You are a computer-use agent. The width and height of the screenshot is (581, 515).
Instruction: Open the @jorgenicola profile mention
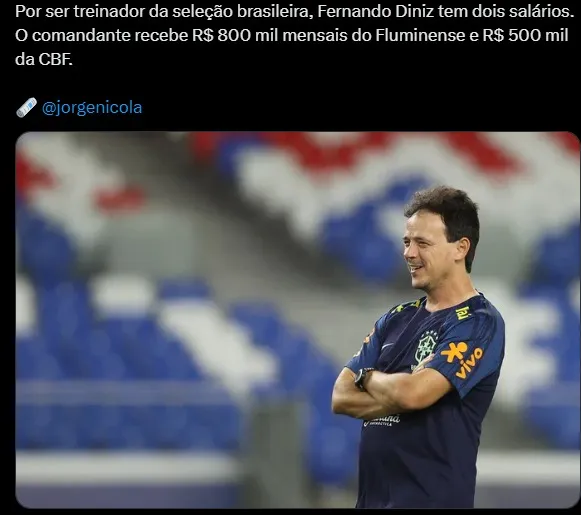pos(92,107)
